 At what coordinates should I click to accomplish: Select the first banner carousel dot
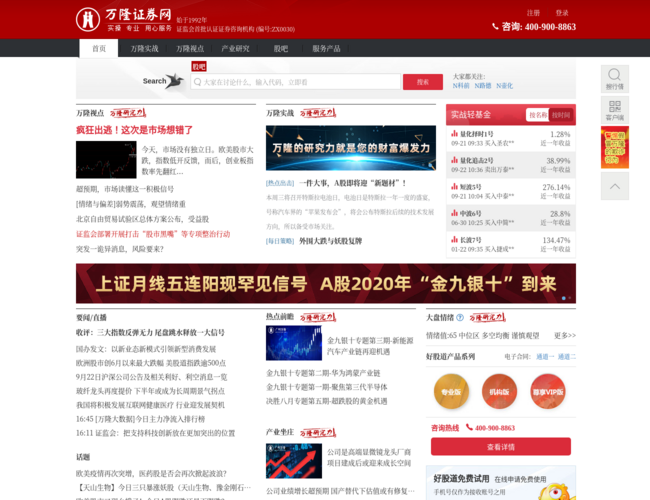click(x=563, y=298)
